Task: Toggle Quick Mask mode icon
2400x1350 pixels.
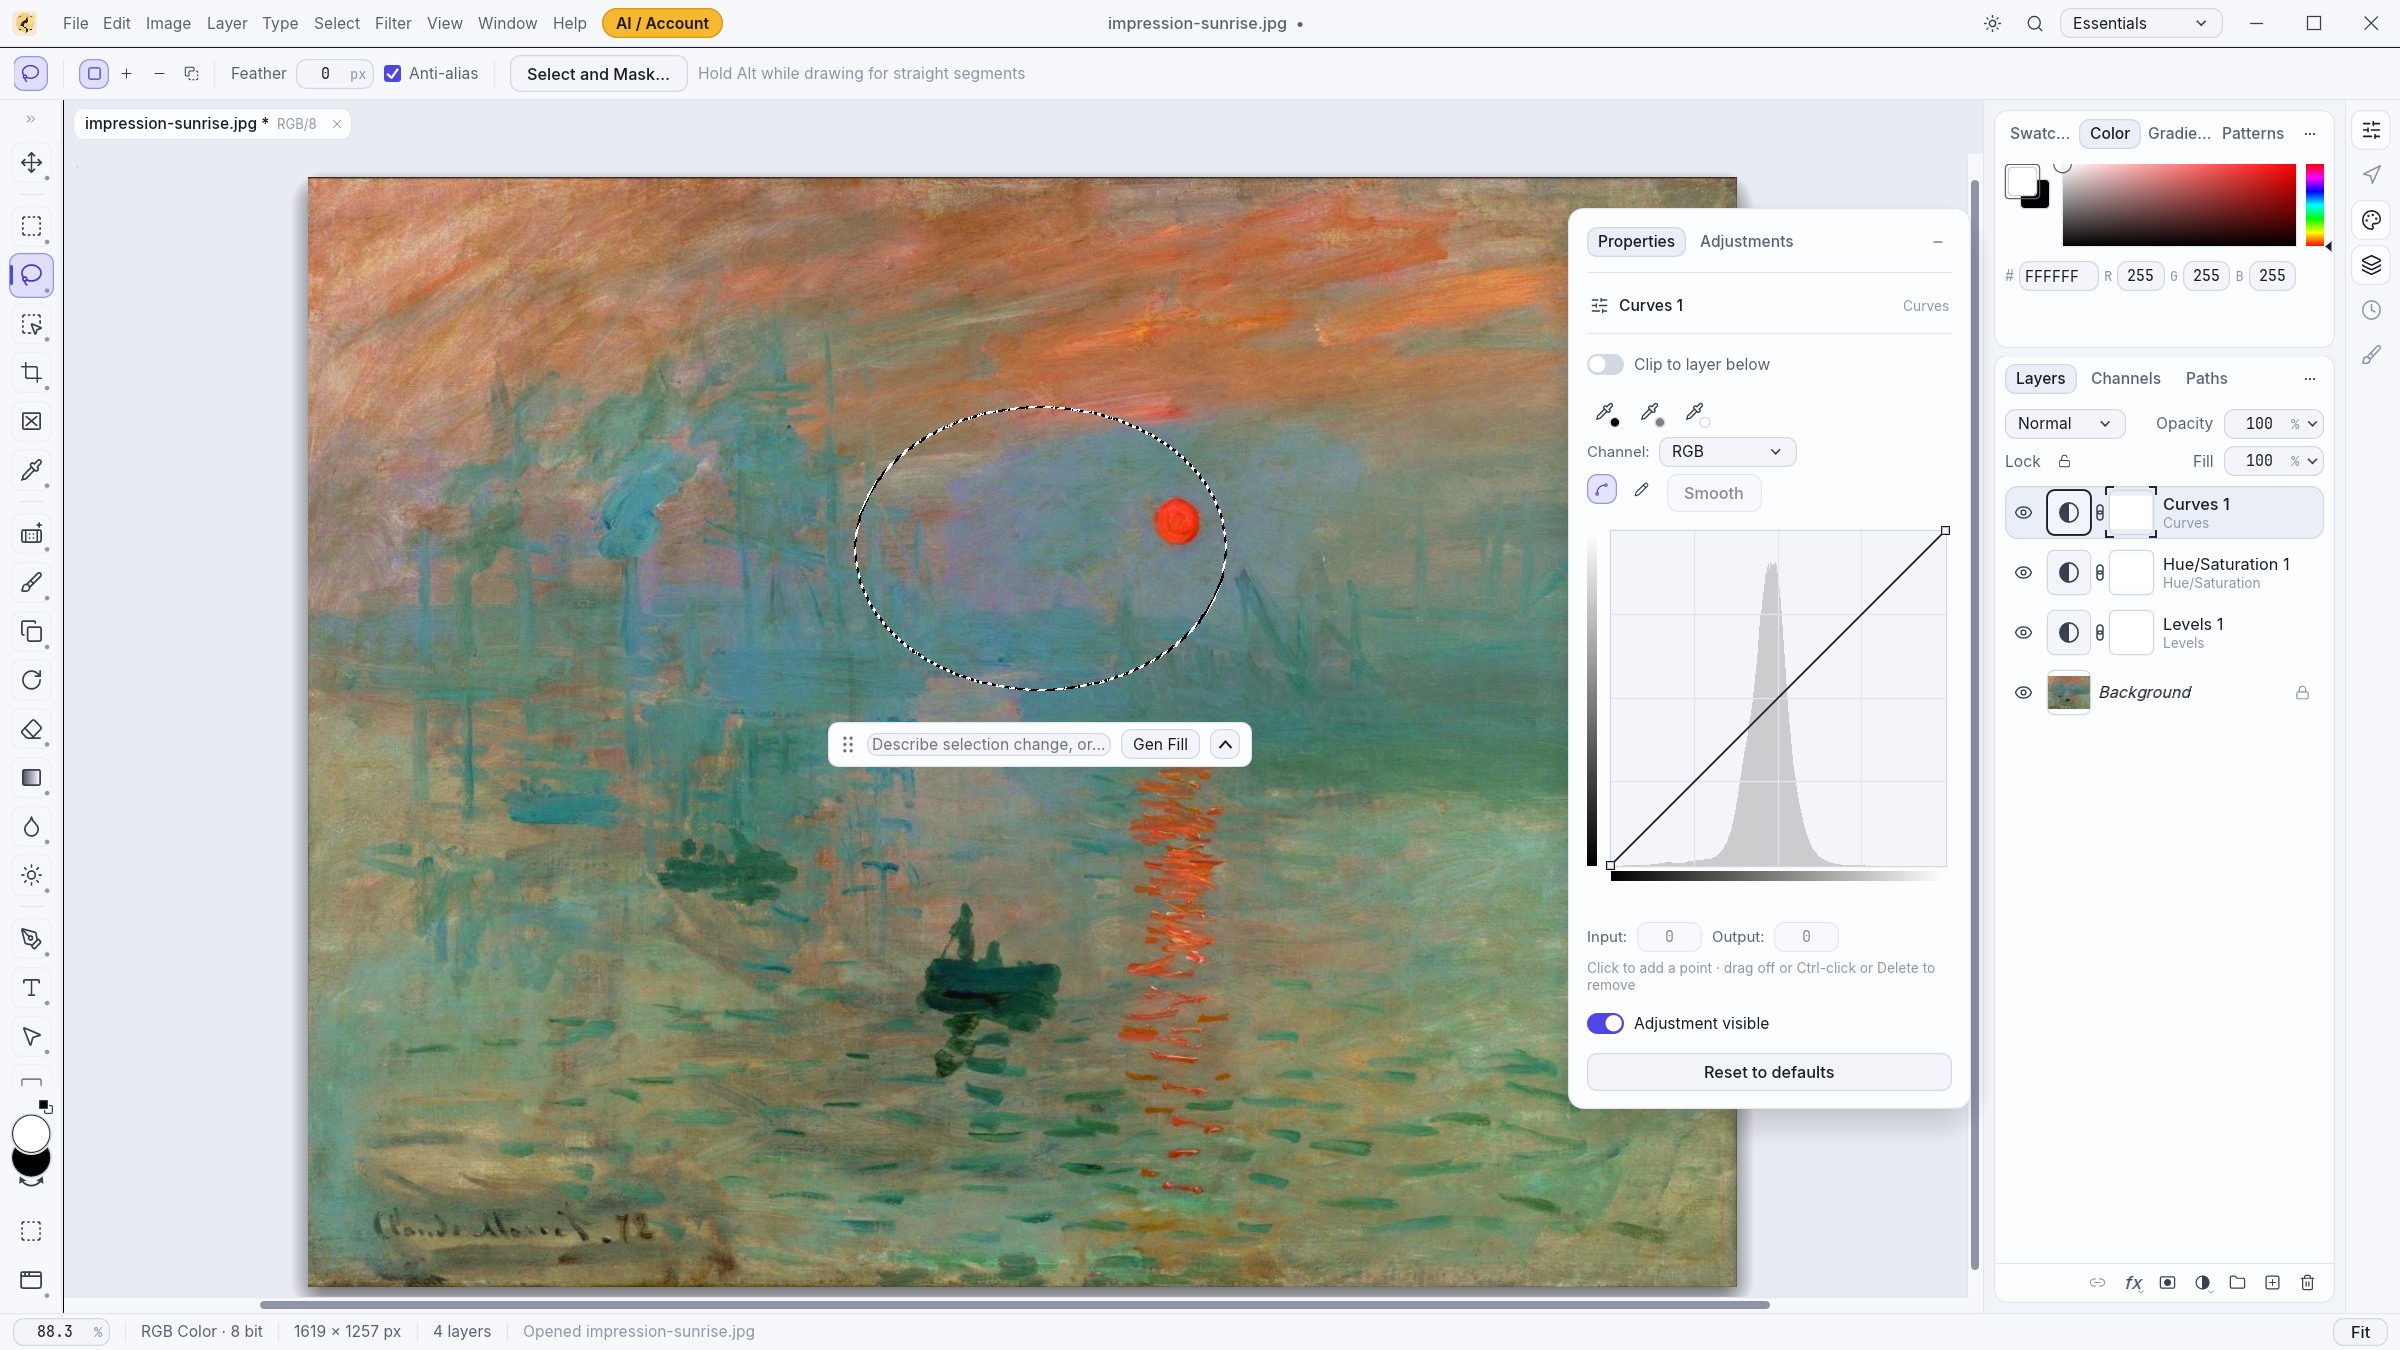Action: pos(31,1231)
